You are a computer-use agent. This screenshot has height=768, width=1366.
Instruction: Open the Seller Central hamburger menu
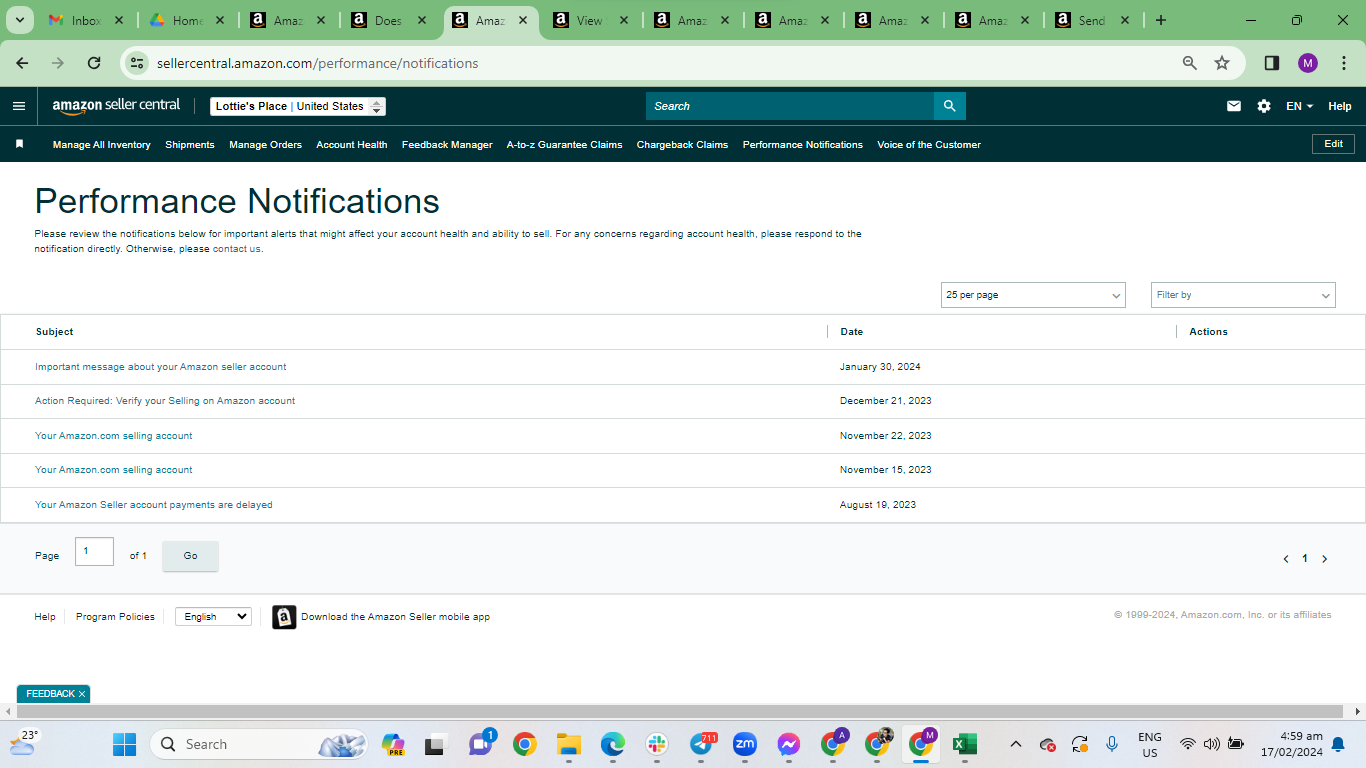[x=19, y=106]
